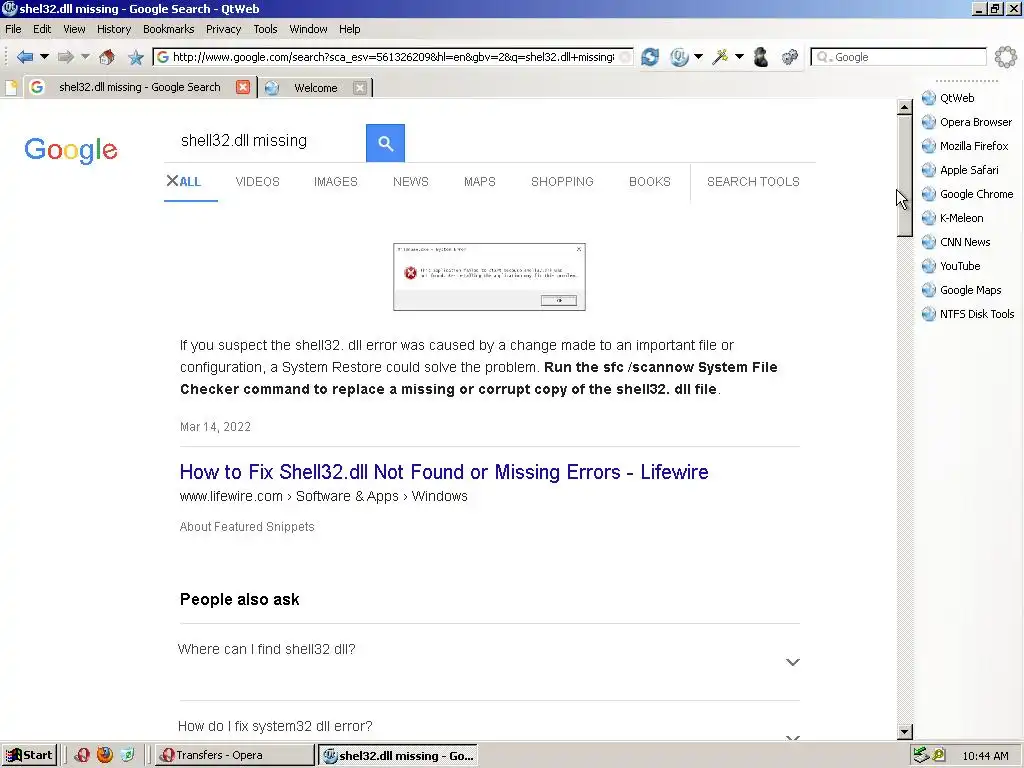Open settings with the gears icon
Viewport: 1024px width, 768px height.
(790, 57)
